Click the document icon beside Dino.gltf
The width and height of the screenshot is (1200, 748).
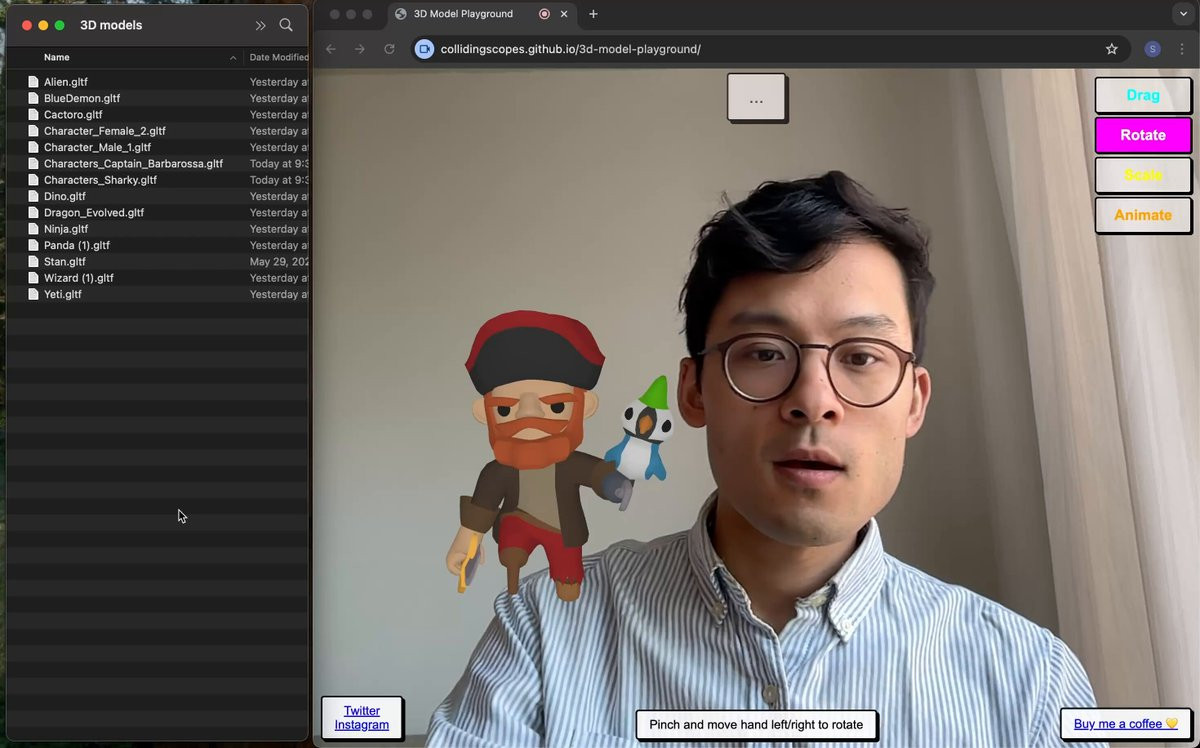[x=33, y=196]
